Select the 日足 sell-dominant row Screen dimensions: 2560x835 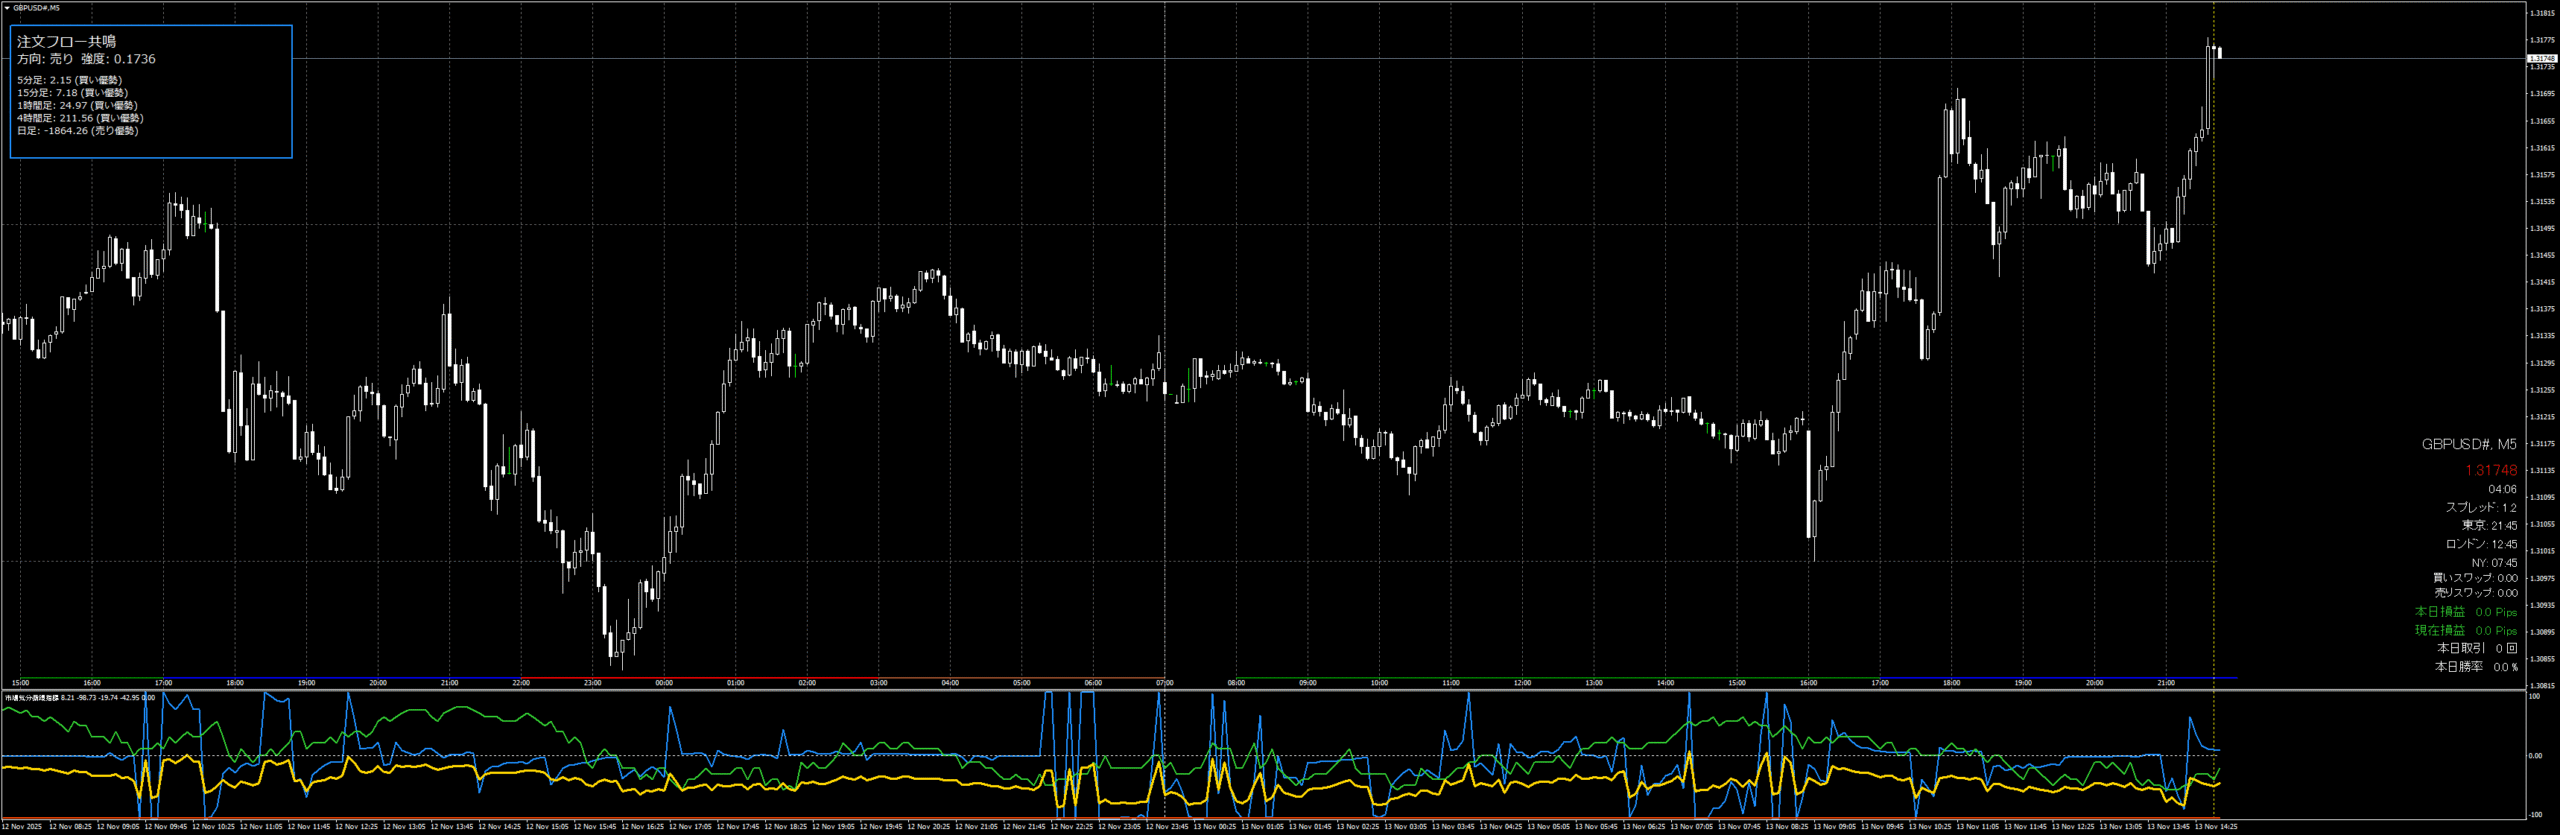point(77,131)
